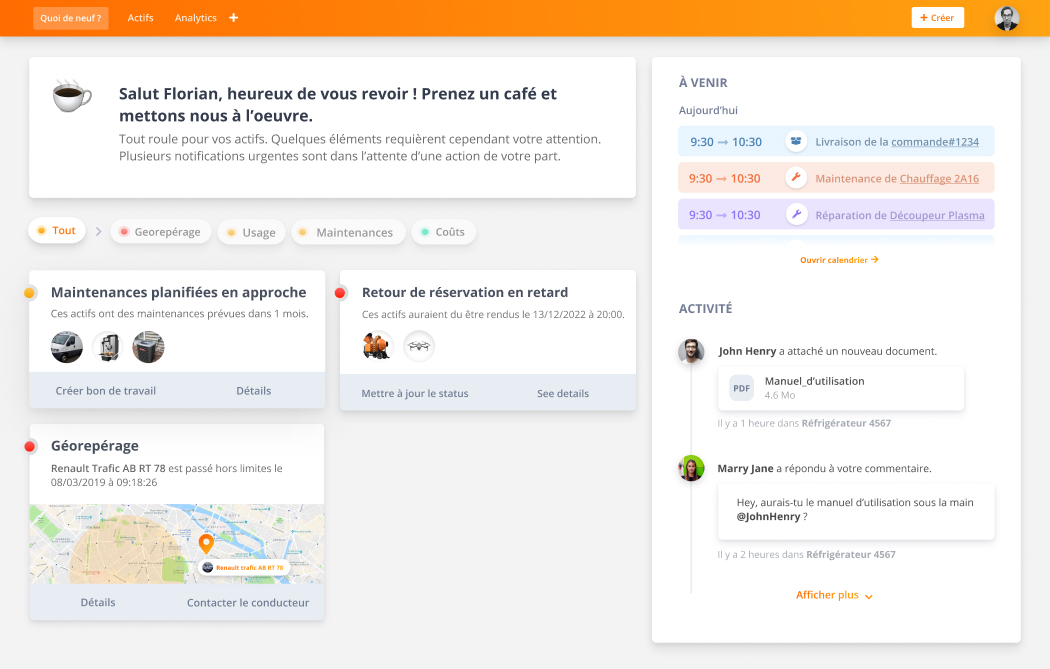Viewport: 1050px width, 669px height.
Task: Toggle the Coûts filter pill
Action: pyautogui.click(x=443, y=231)
